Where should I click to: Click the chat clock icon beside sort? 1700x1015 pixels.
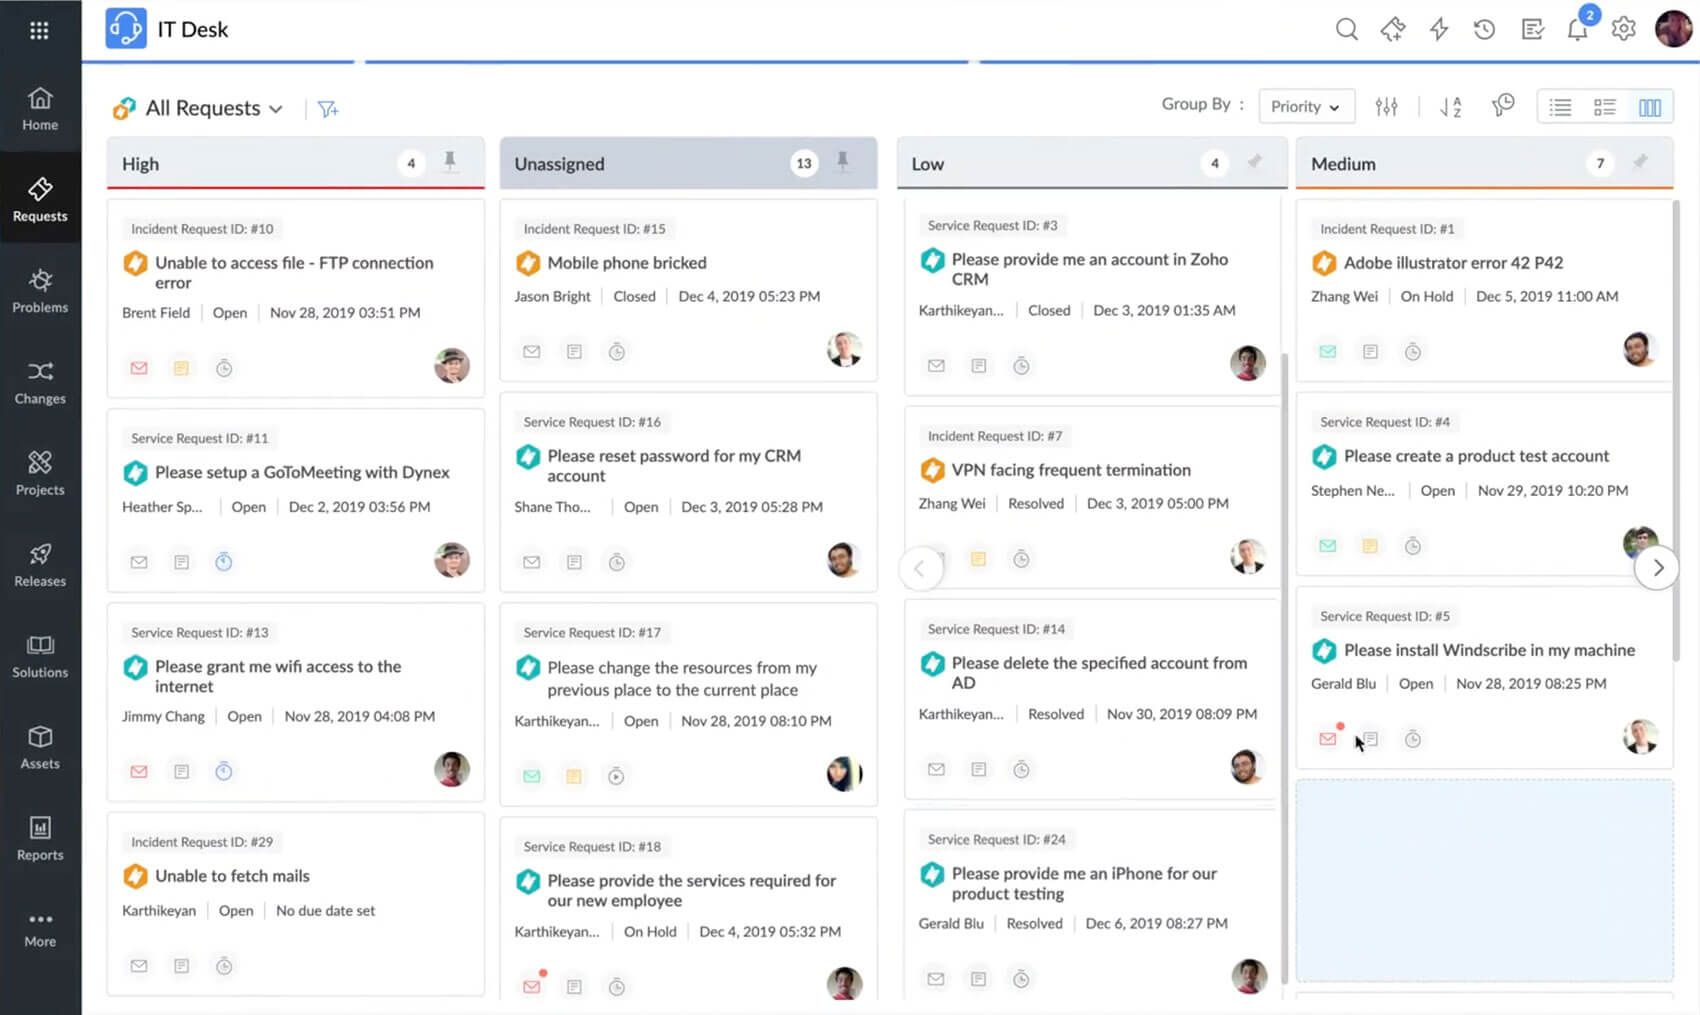[1503, 106]
